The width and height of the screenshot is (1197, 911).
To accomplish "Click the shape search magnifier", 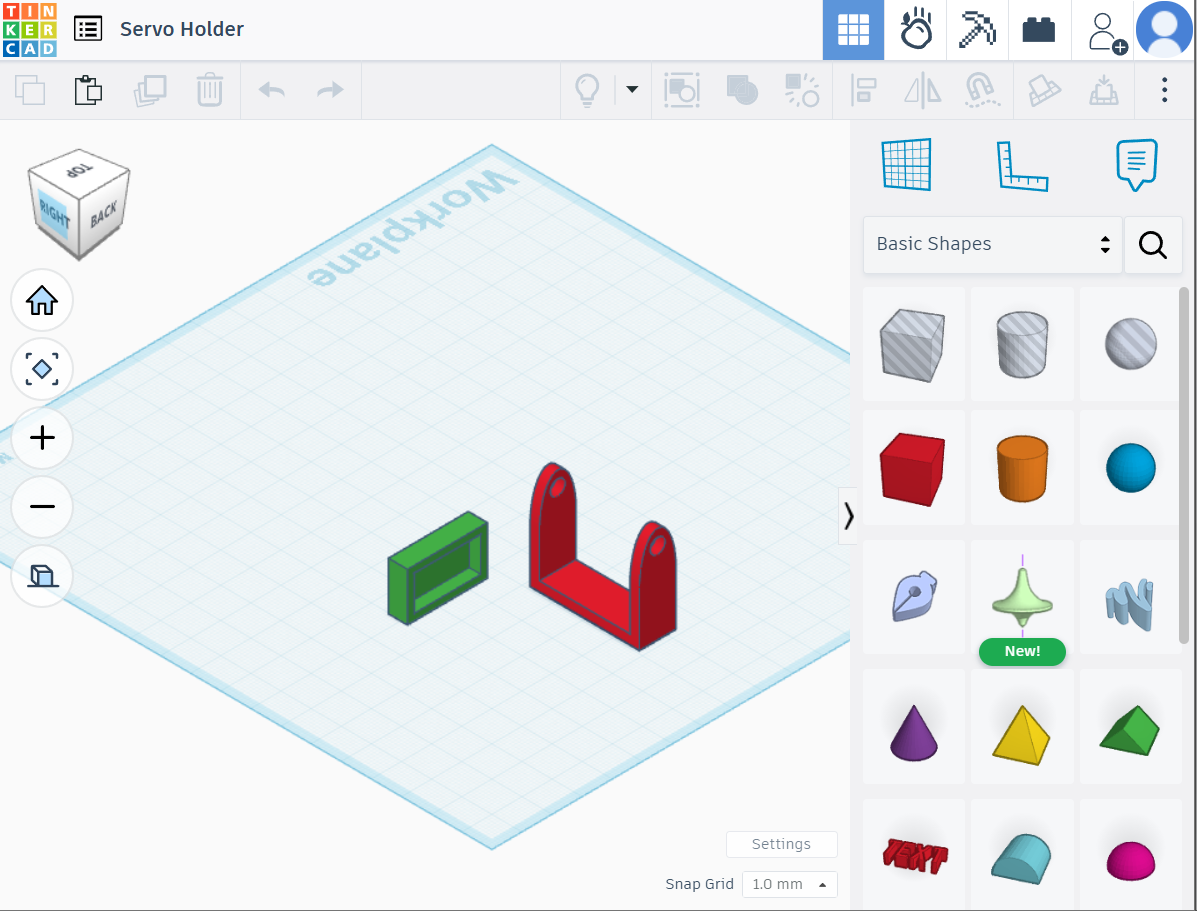I will pyautogui.click(x=1153, y=244).
